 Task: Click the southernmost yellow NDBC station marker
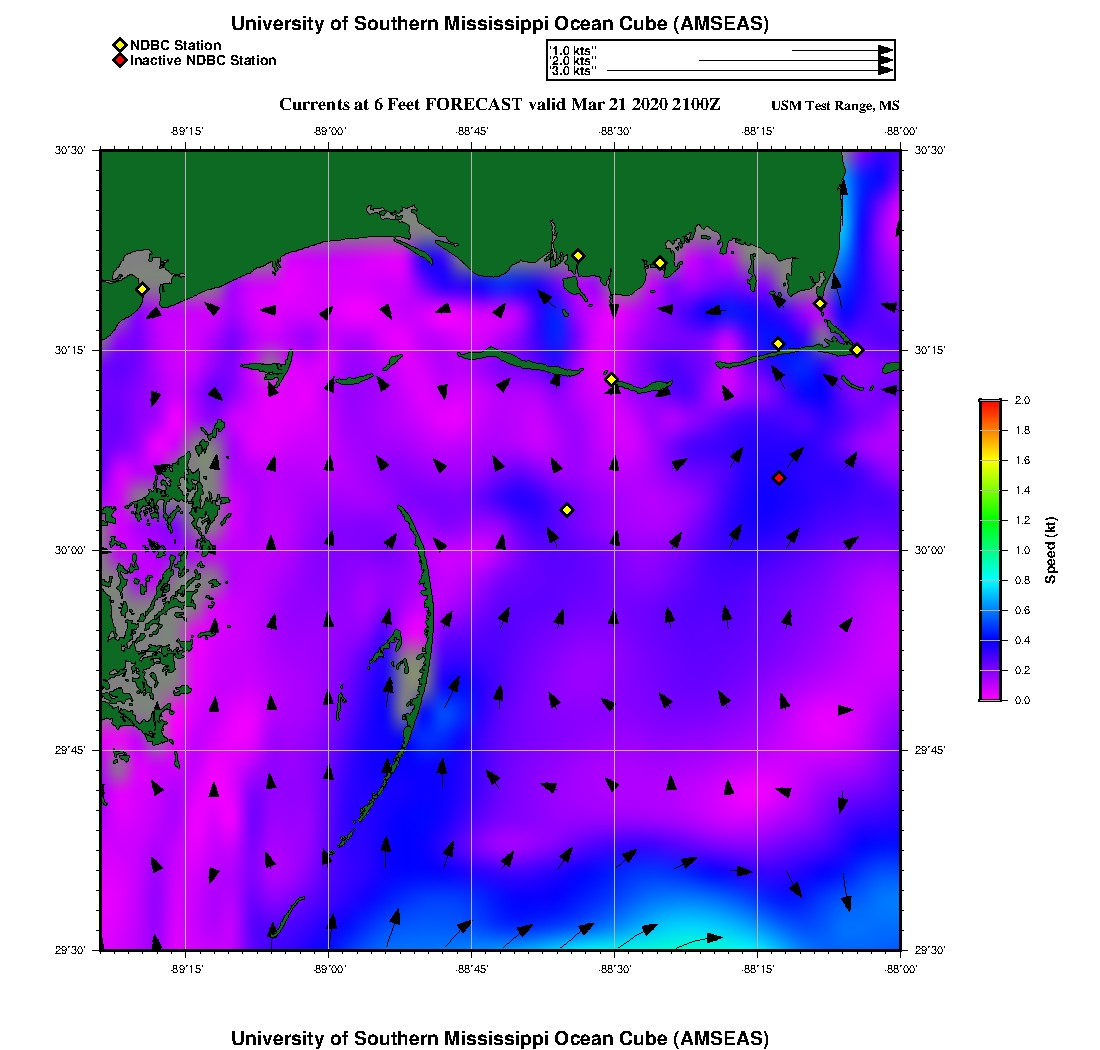click(x=567, y=510)
